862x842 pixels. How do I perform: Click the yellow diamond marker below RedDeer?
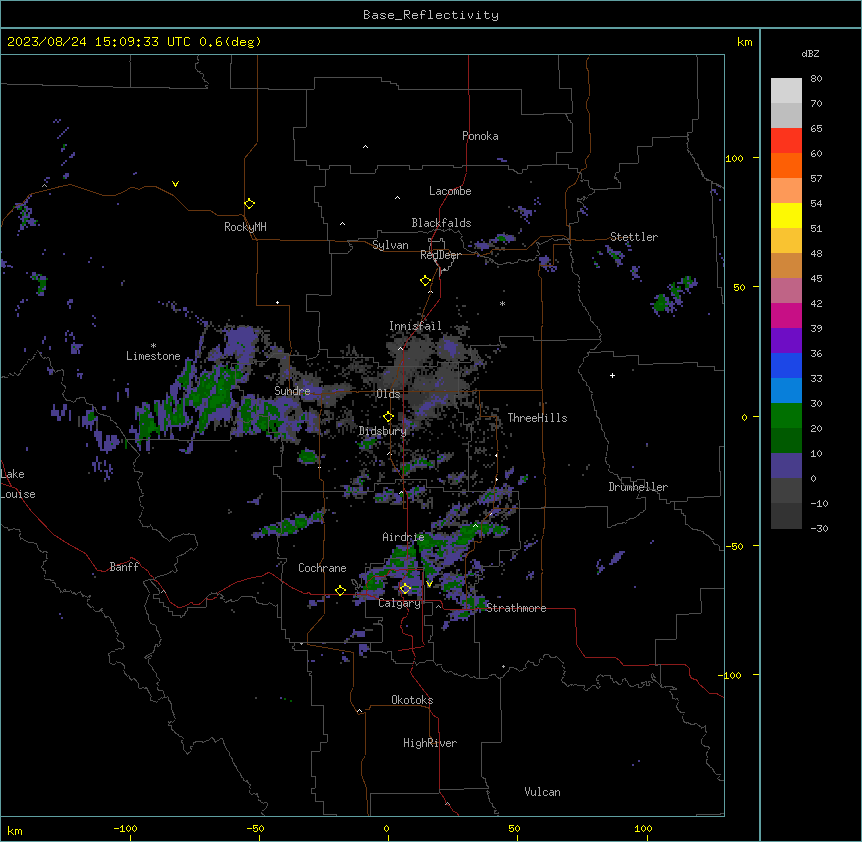pyautogui.click(x=425, y=281)
